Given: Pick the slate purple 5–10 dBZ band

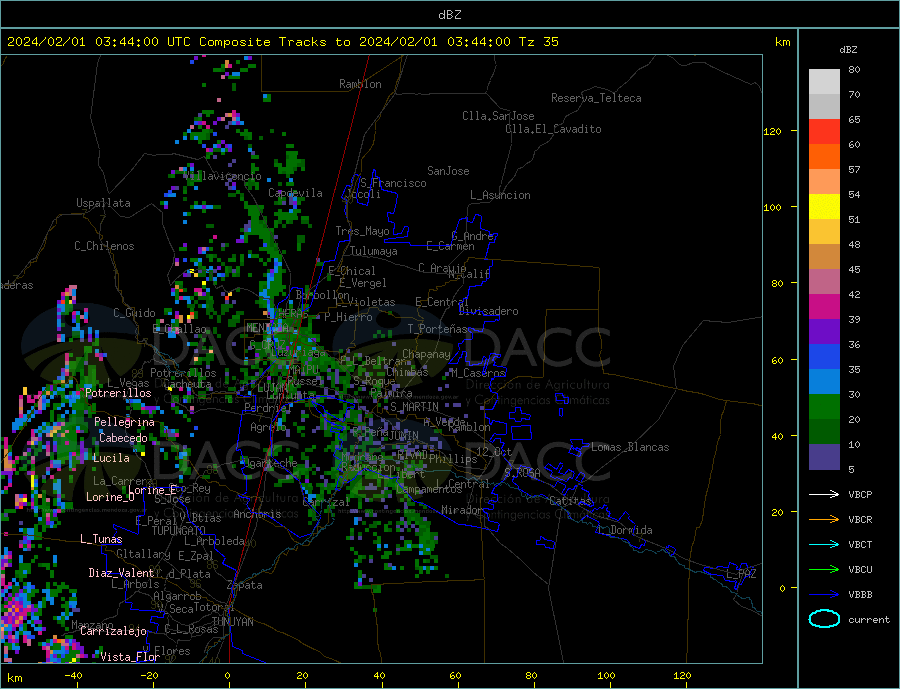Looking at the screenshot, I should [824, 457].
